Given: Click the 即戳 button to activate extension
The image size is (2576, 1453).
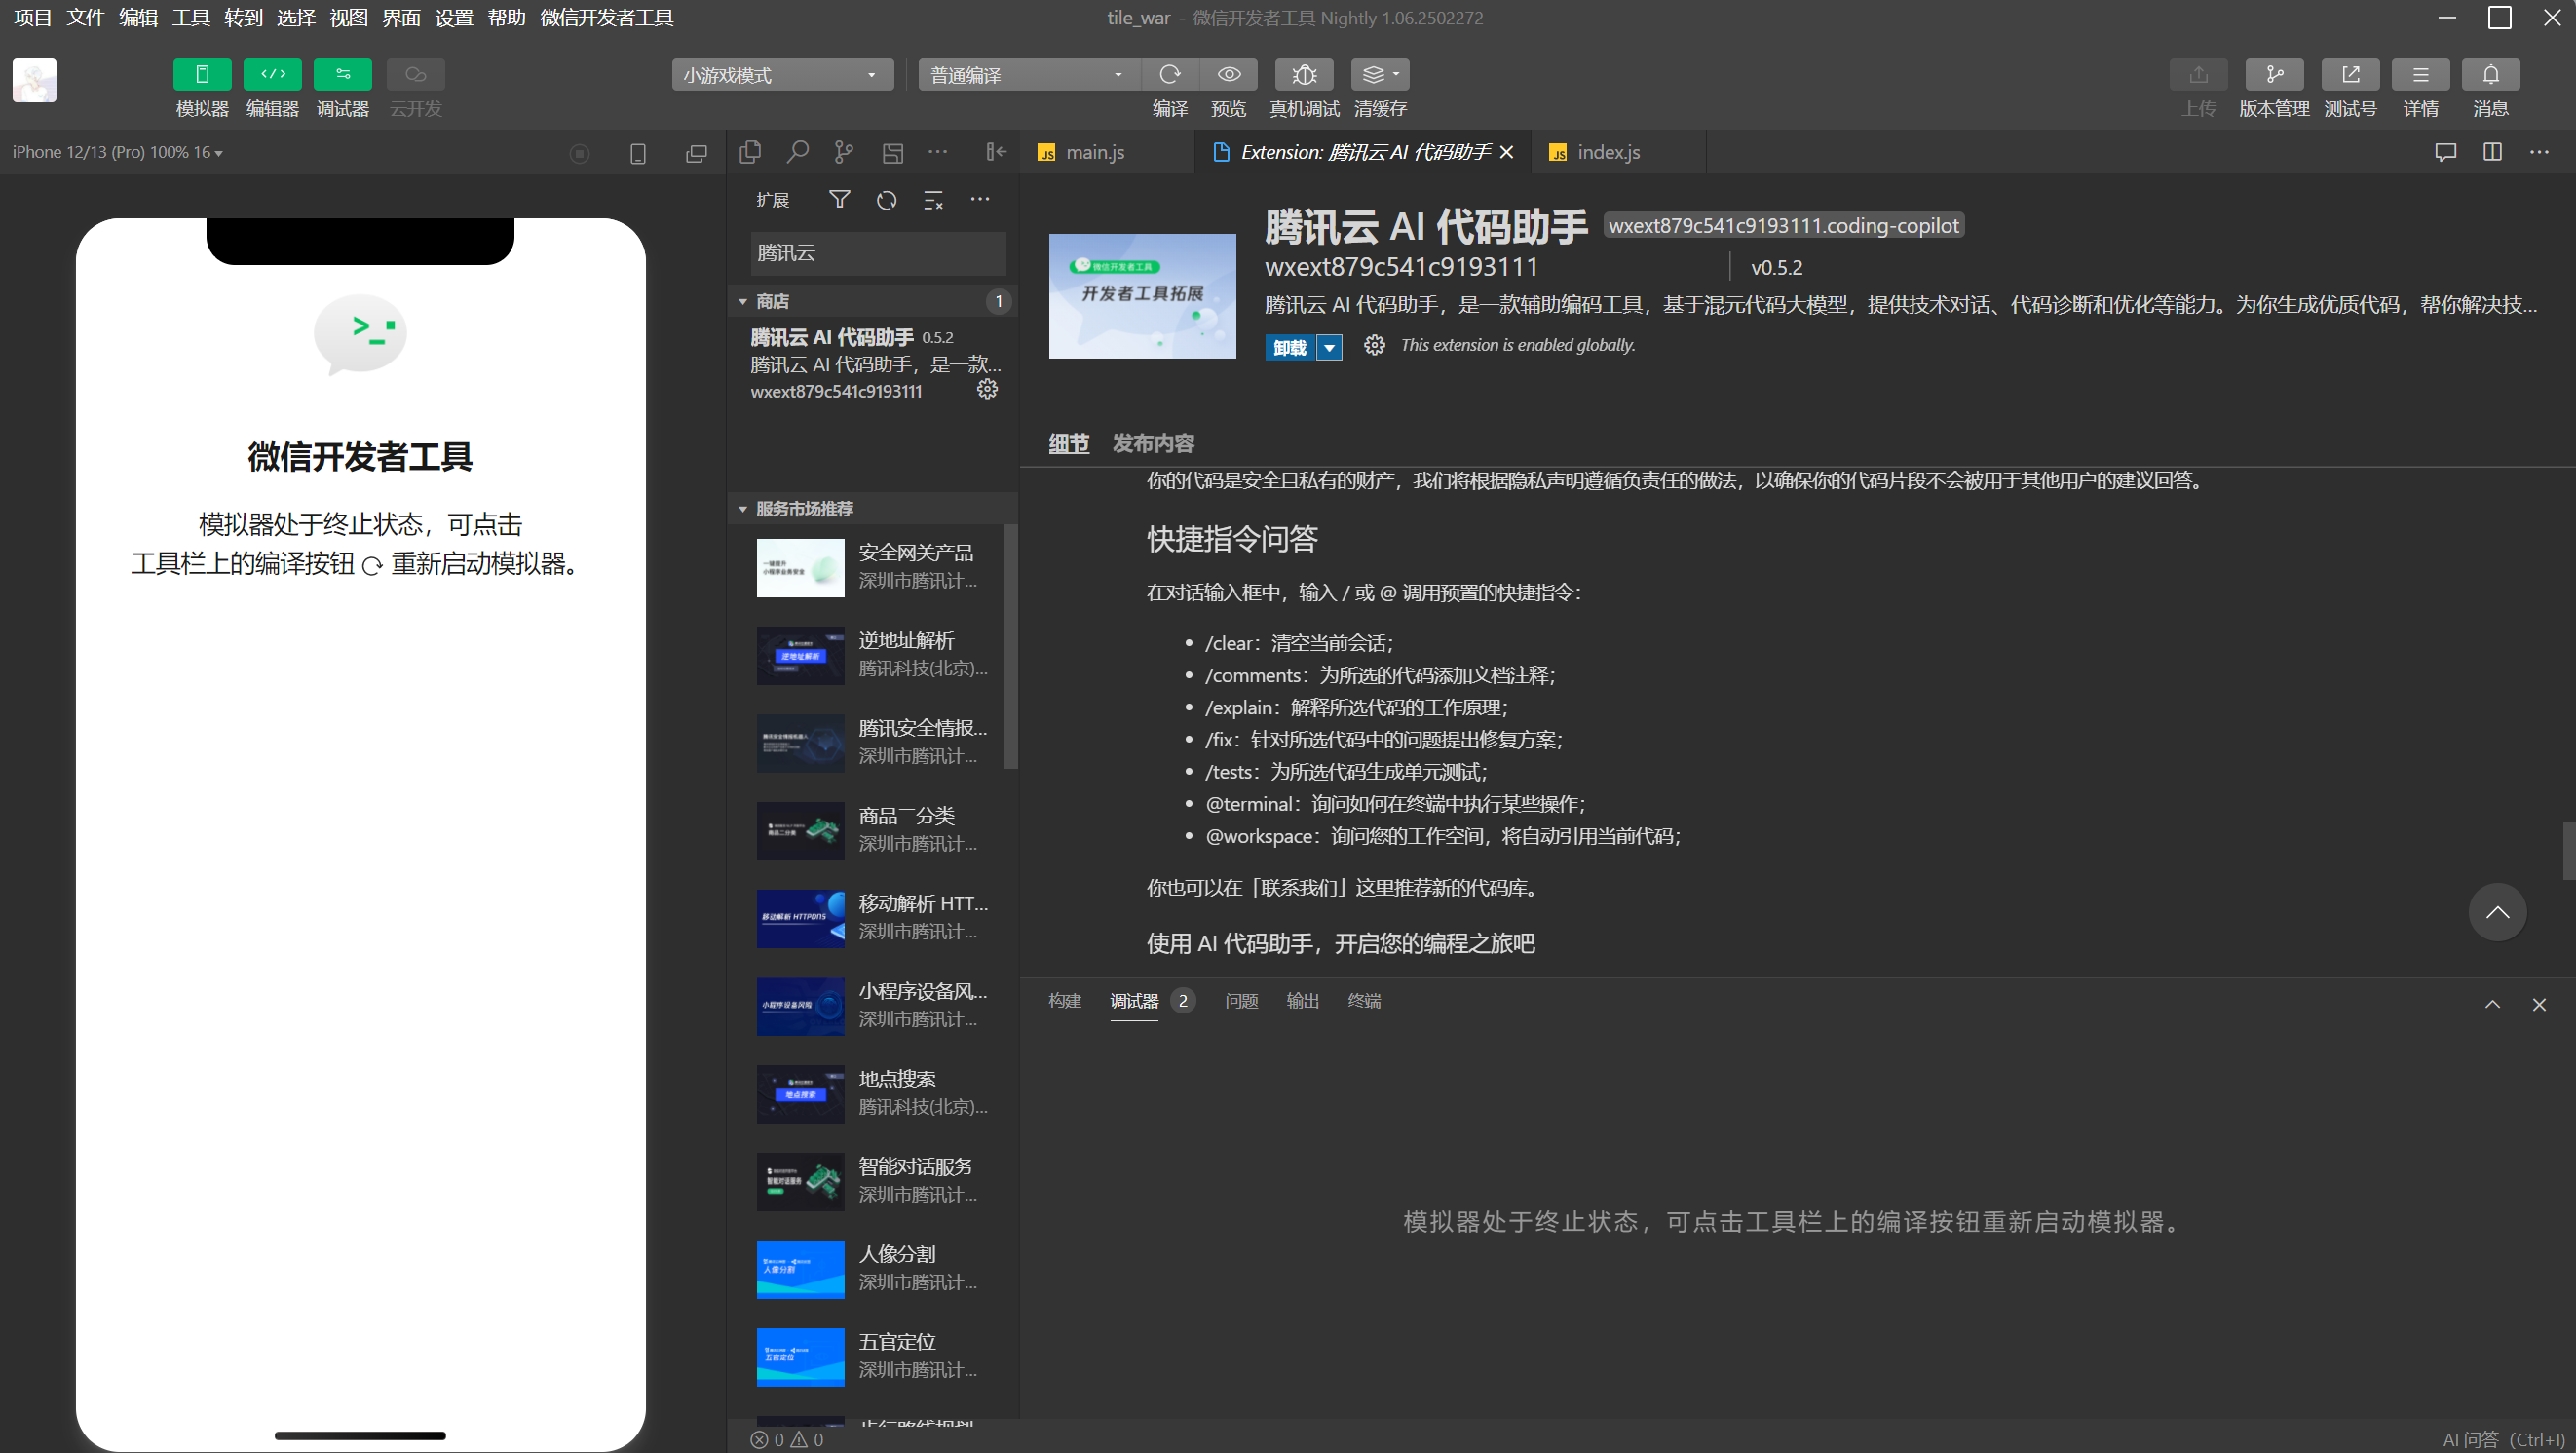Looking at the screenshot, I should click(x=1286, y=343).
